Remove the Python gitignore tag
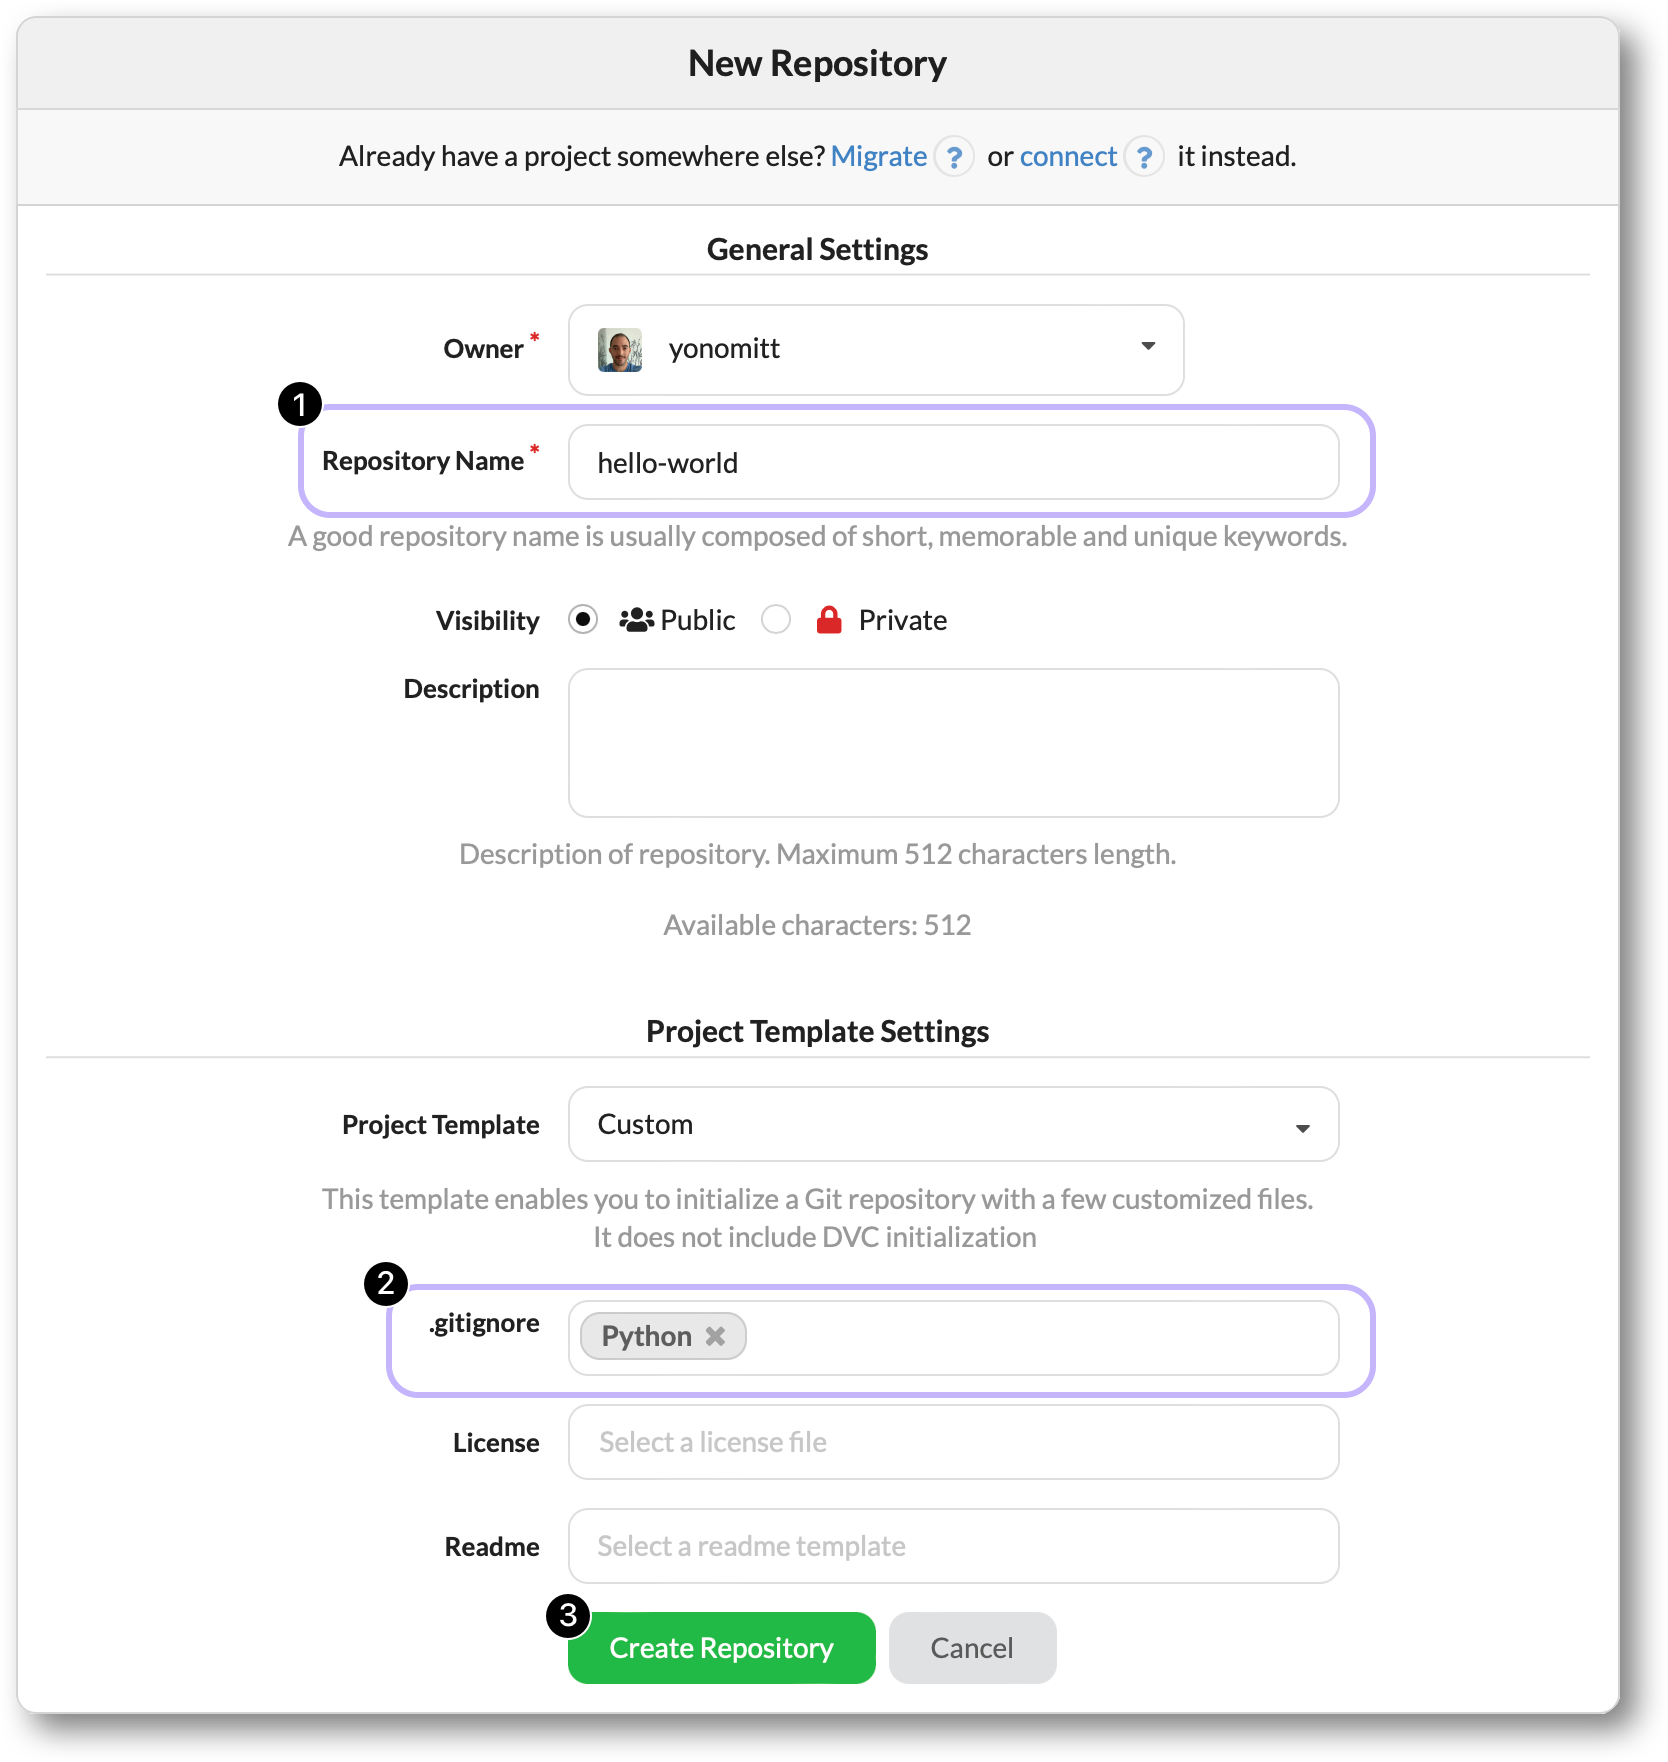This screenshot has width=1668, height=1762. [x=715, y=1336]
